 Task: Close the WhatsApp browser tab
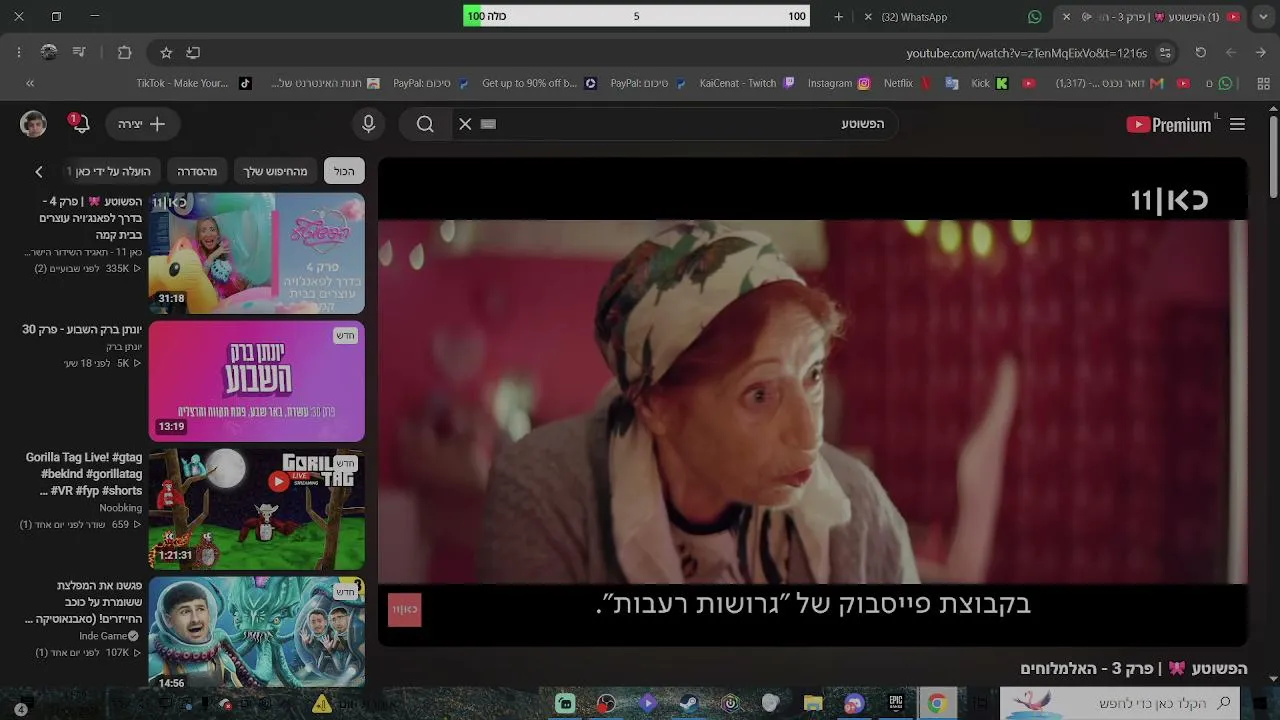pos(868,17)
